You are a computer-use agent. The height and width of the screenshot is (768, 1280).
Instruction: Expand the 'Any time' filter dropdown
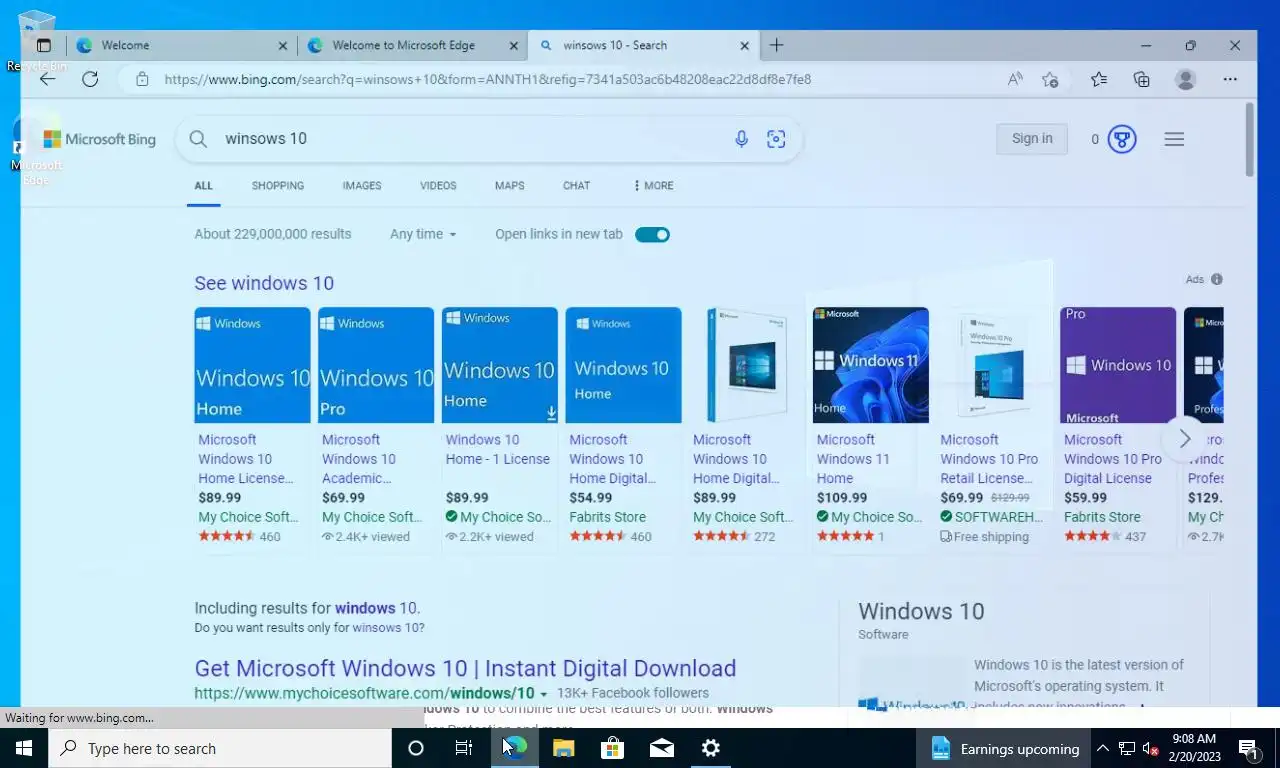coord(423,234)
